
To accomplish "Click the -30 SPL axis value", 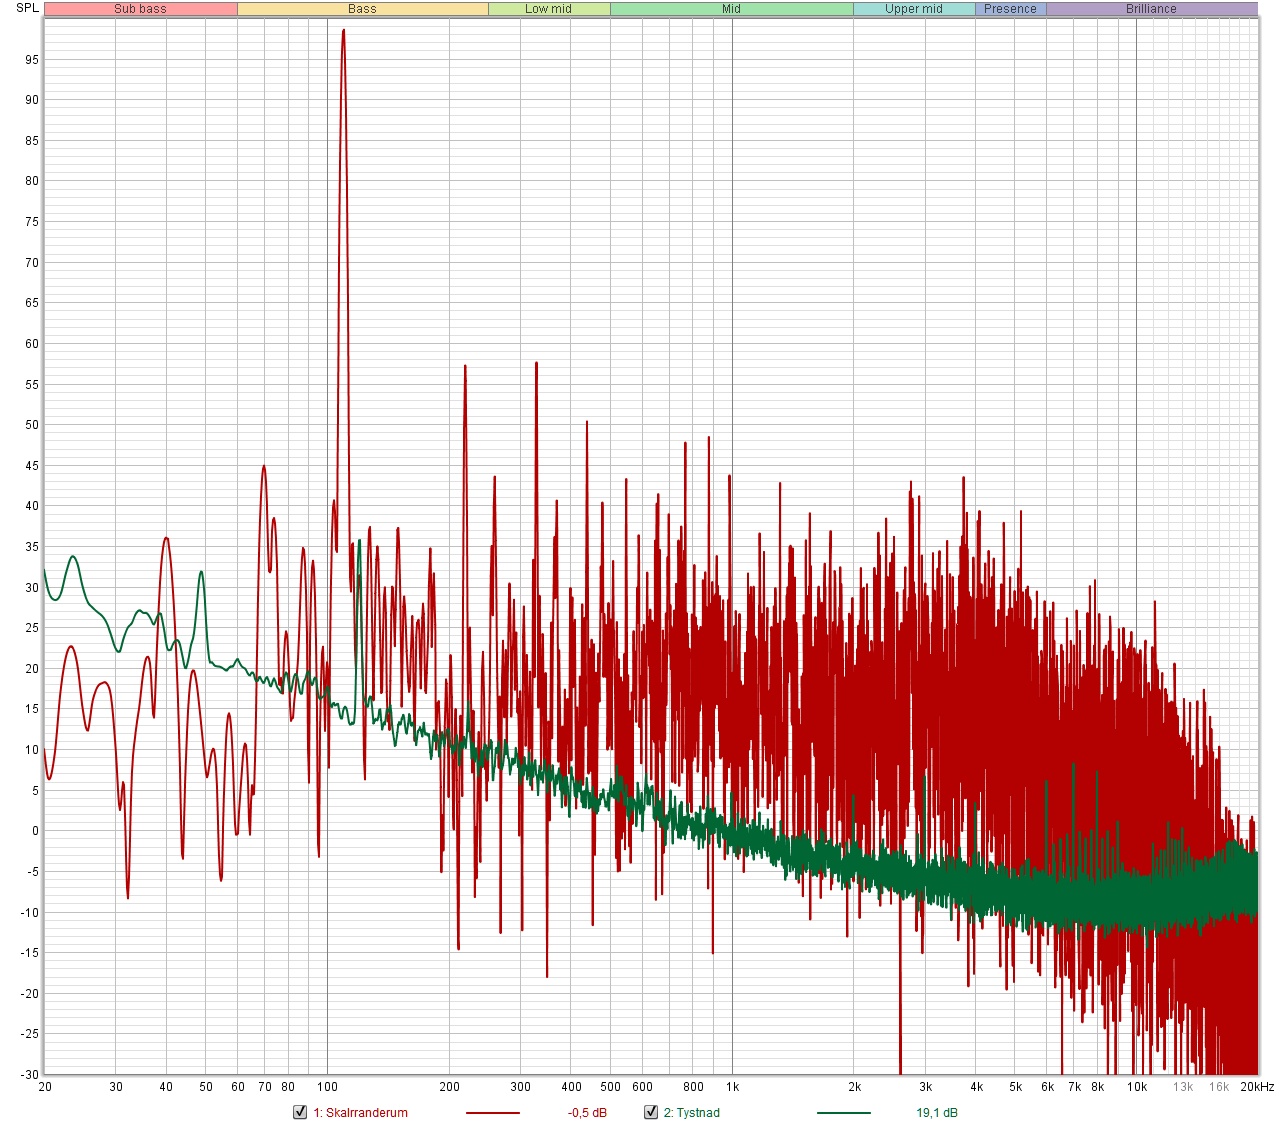I will click(x=30, y=1075).
